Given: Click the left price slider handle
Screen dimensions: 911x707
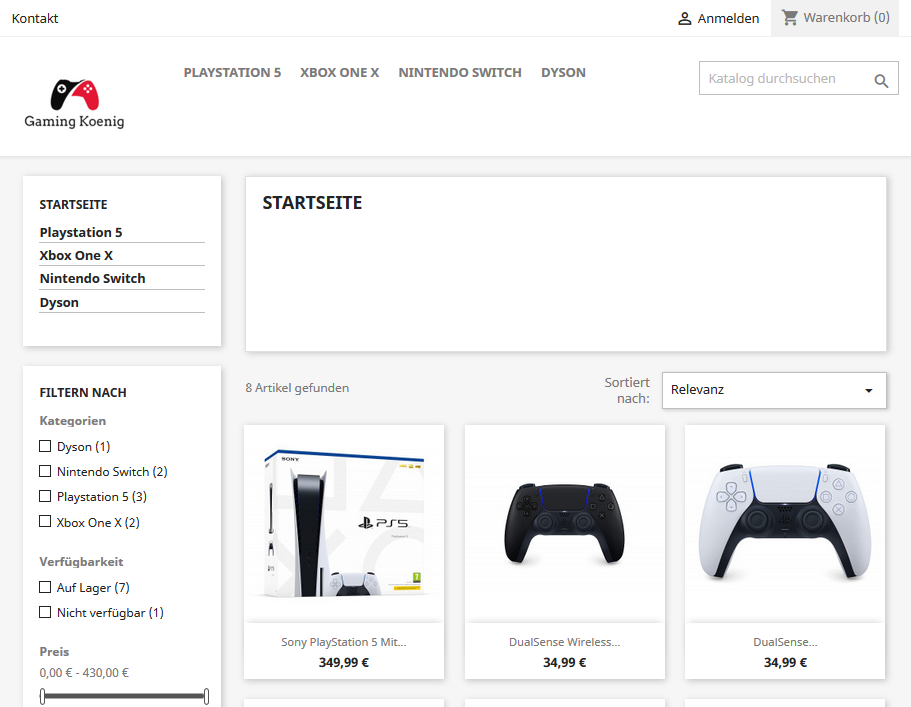Looking at the screenshot, I should click(42, 696).
